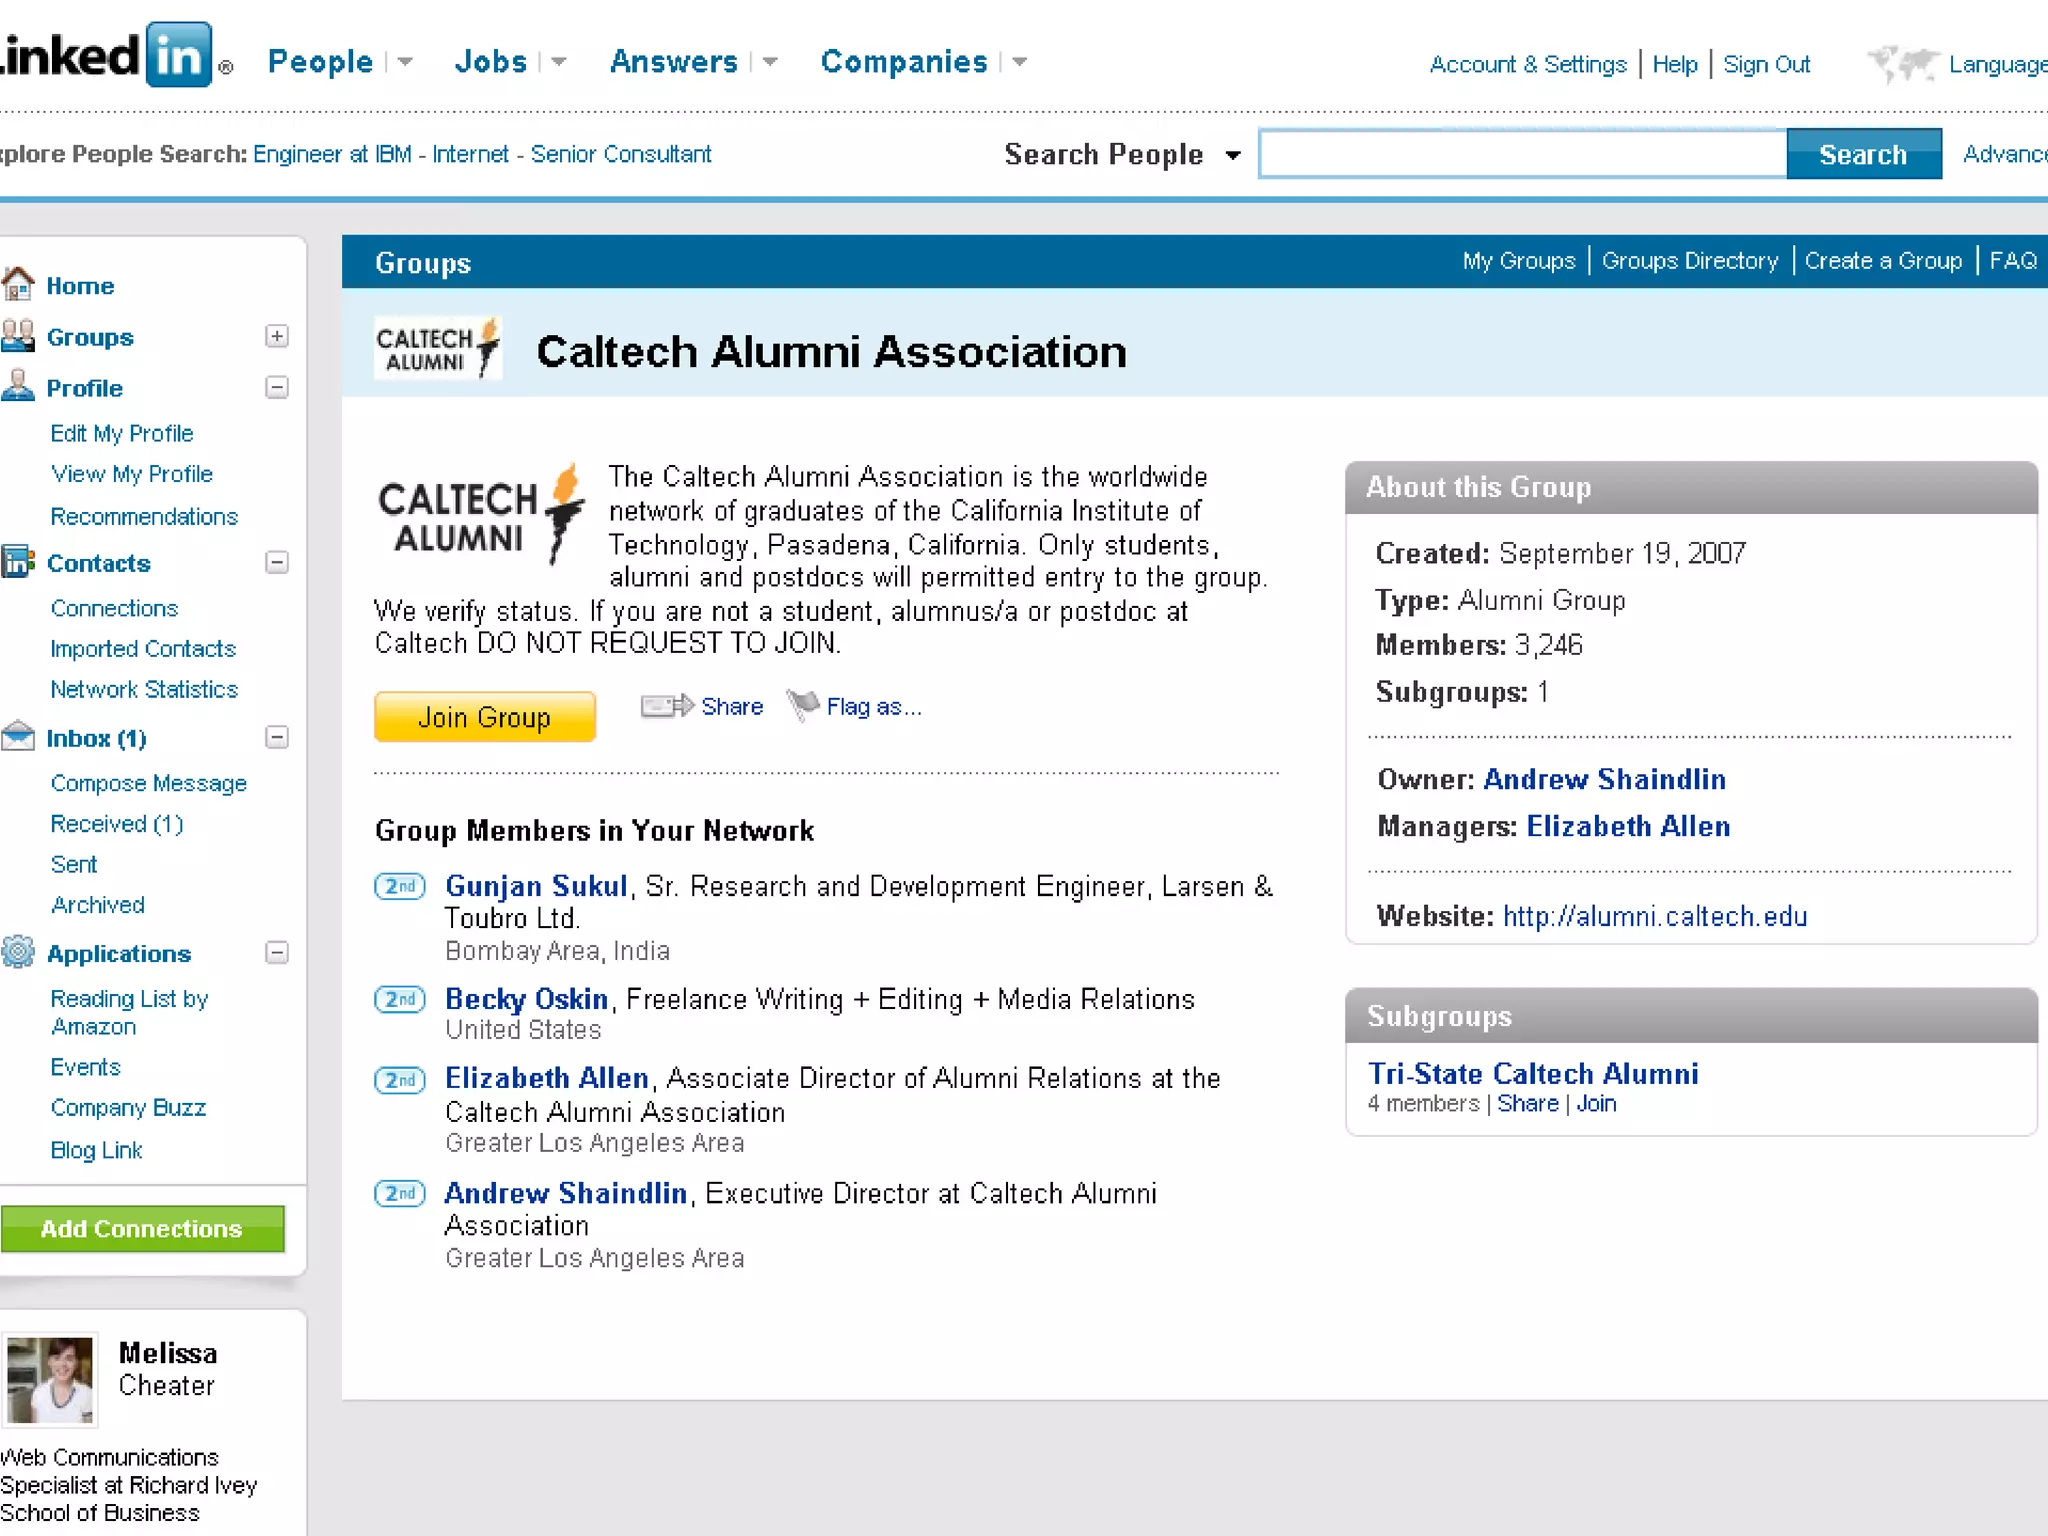Open the Search People dropdown arrow
The width and height of the screenshot is (2048, 1536).
pos(1233,155)
